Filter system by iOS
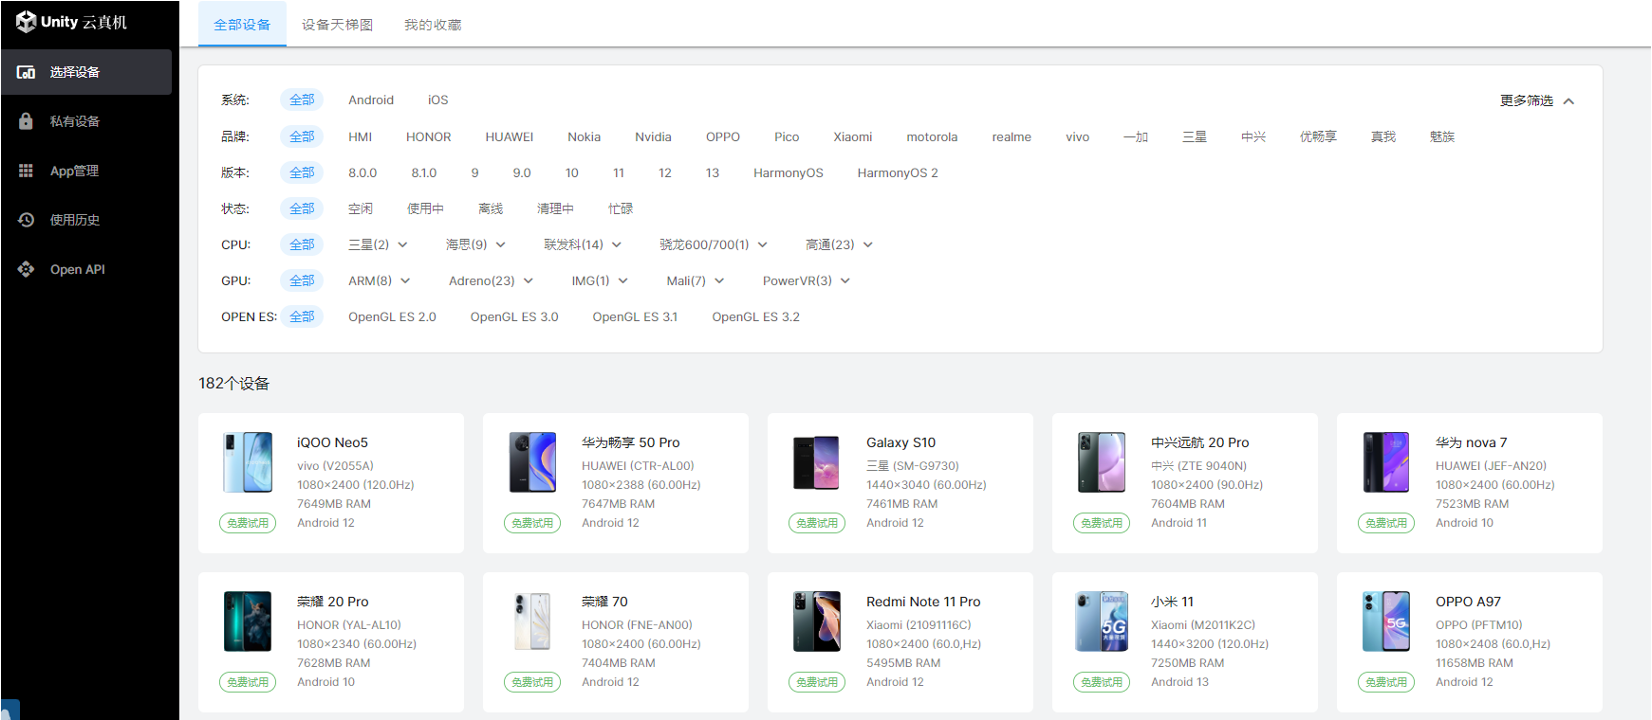Image resolution: width=1652 pixels, height=720 pixels. [x=438, y=100]
